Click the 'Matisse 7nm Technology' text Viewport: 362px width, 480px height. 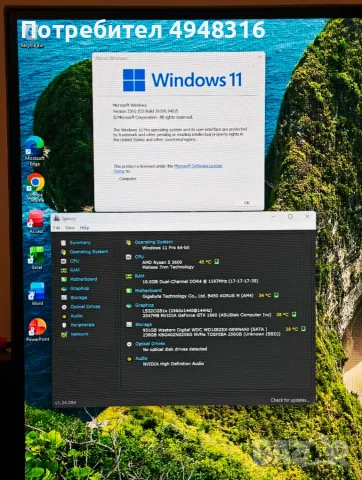pyautogui.click(x=168, y=267)
